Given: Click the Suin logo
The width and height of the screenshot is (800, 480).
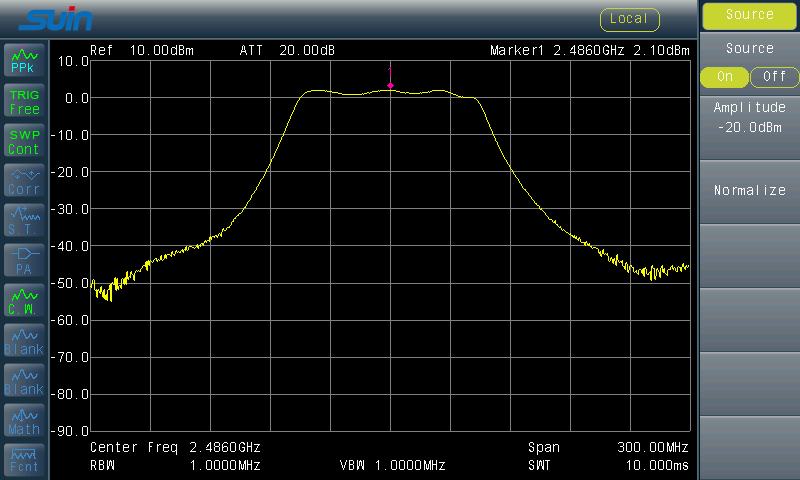Looking at the screenshot, I should (57, 19).
